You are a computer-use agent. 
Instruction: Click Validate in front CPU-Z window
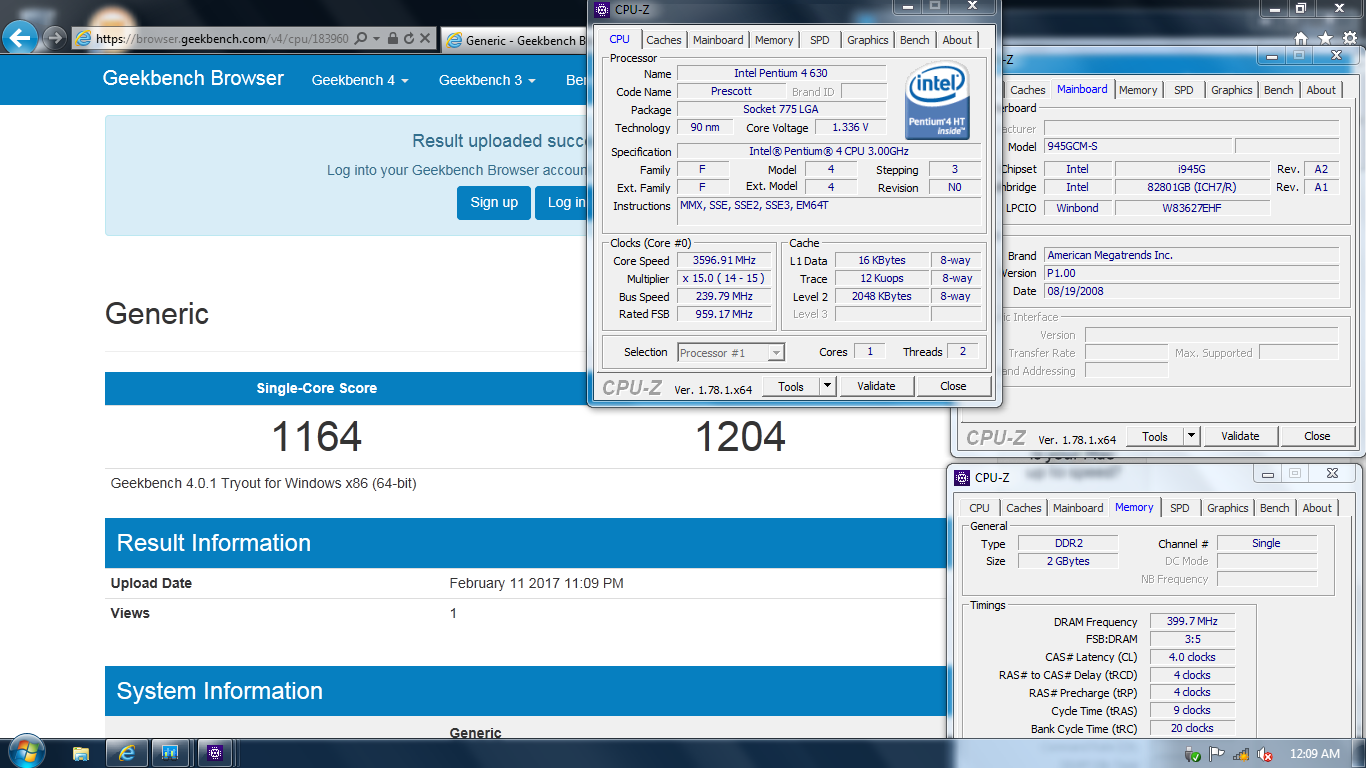pos(876,386)
